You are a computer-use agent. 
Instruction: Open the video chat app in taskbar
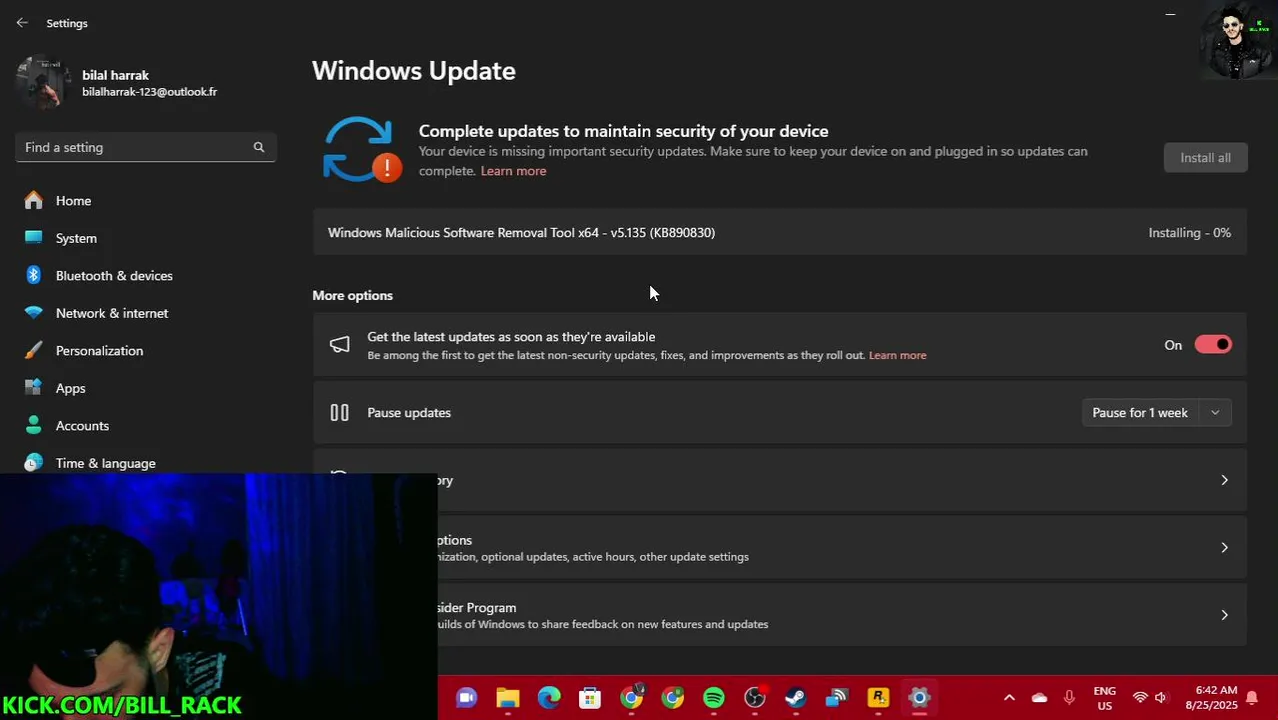[x=466, y=698]
